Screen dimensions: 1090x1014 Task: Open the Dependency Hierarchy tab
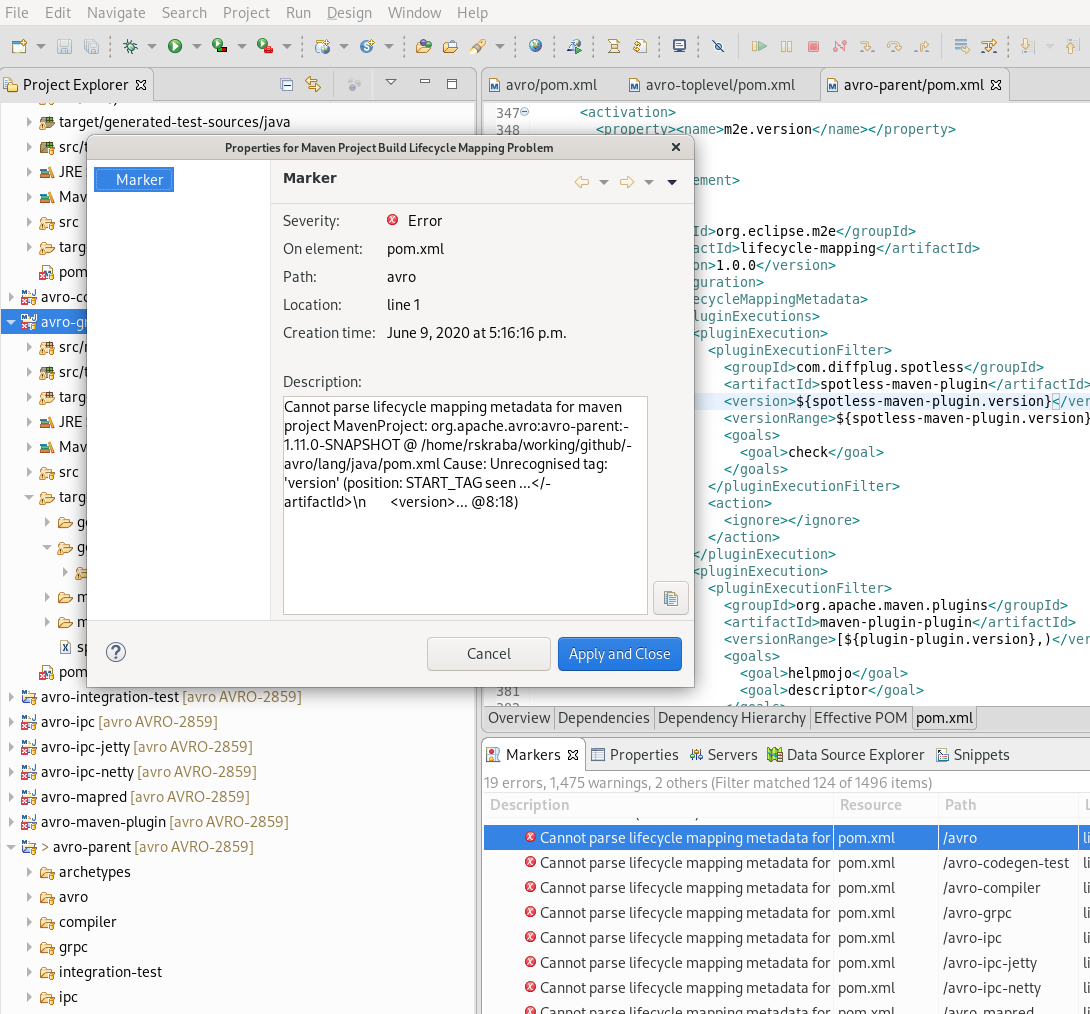tap(731, 718)
